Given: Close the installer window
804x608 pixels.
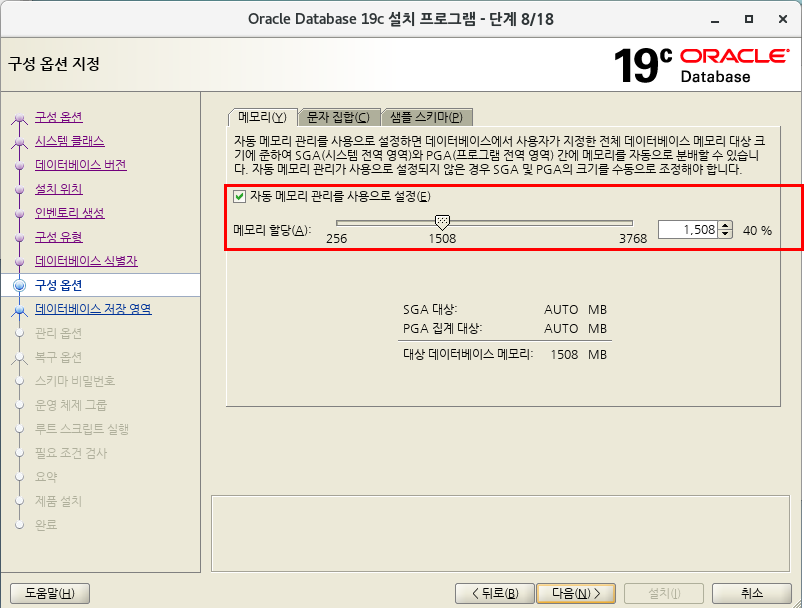Looking at the screenshot, I should tap(782, 19).
